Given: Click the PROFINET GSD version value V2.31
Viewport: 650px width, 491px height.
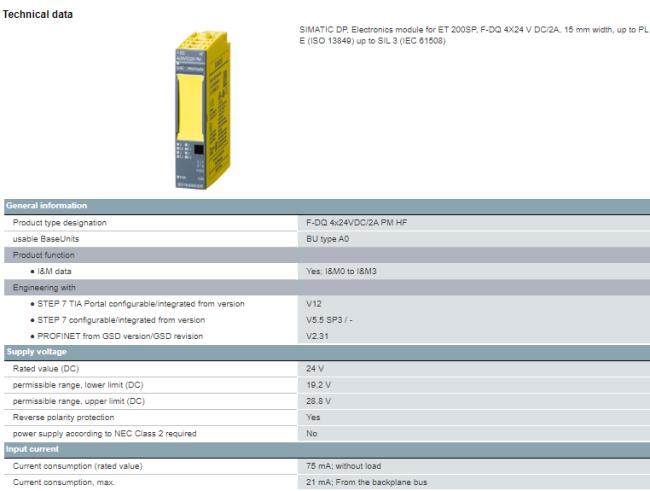Looking at the screenshot, I should pos(317,336).
